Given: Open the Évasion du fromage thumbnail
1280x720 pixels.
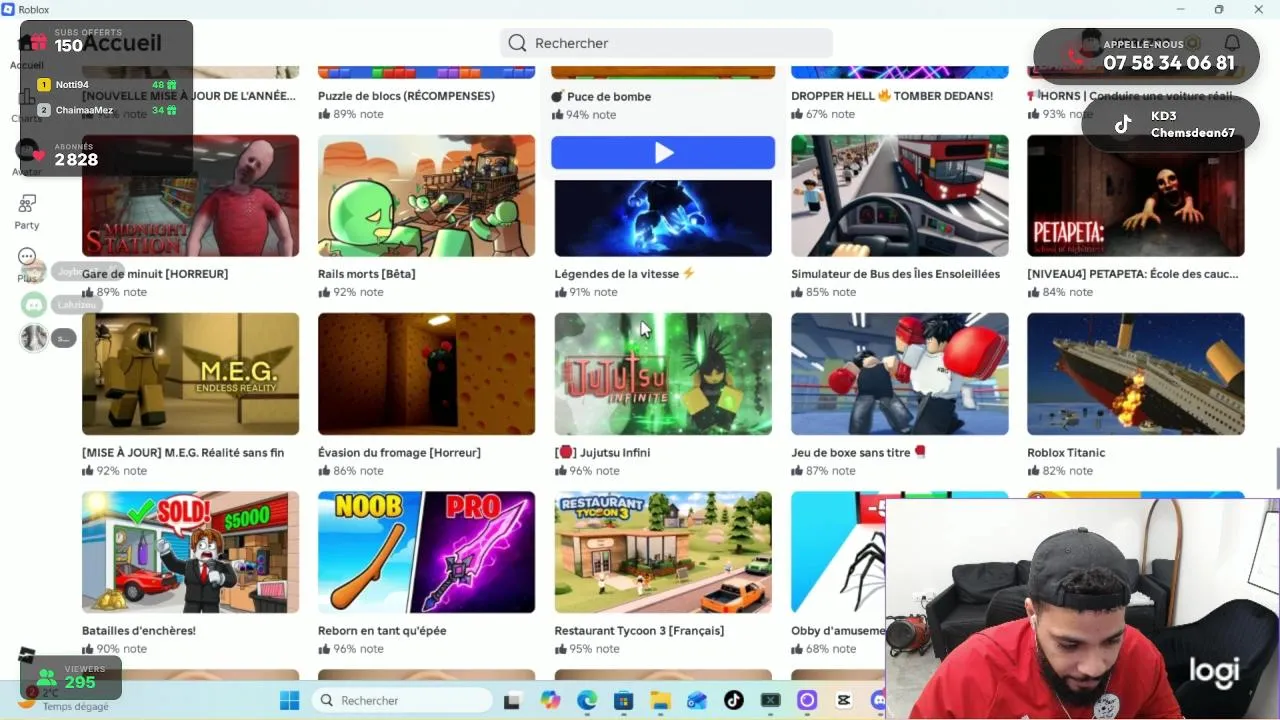Looking at the screenshot, I should pos(427,374).
